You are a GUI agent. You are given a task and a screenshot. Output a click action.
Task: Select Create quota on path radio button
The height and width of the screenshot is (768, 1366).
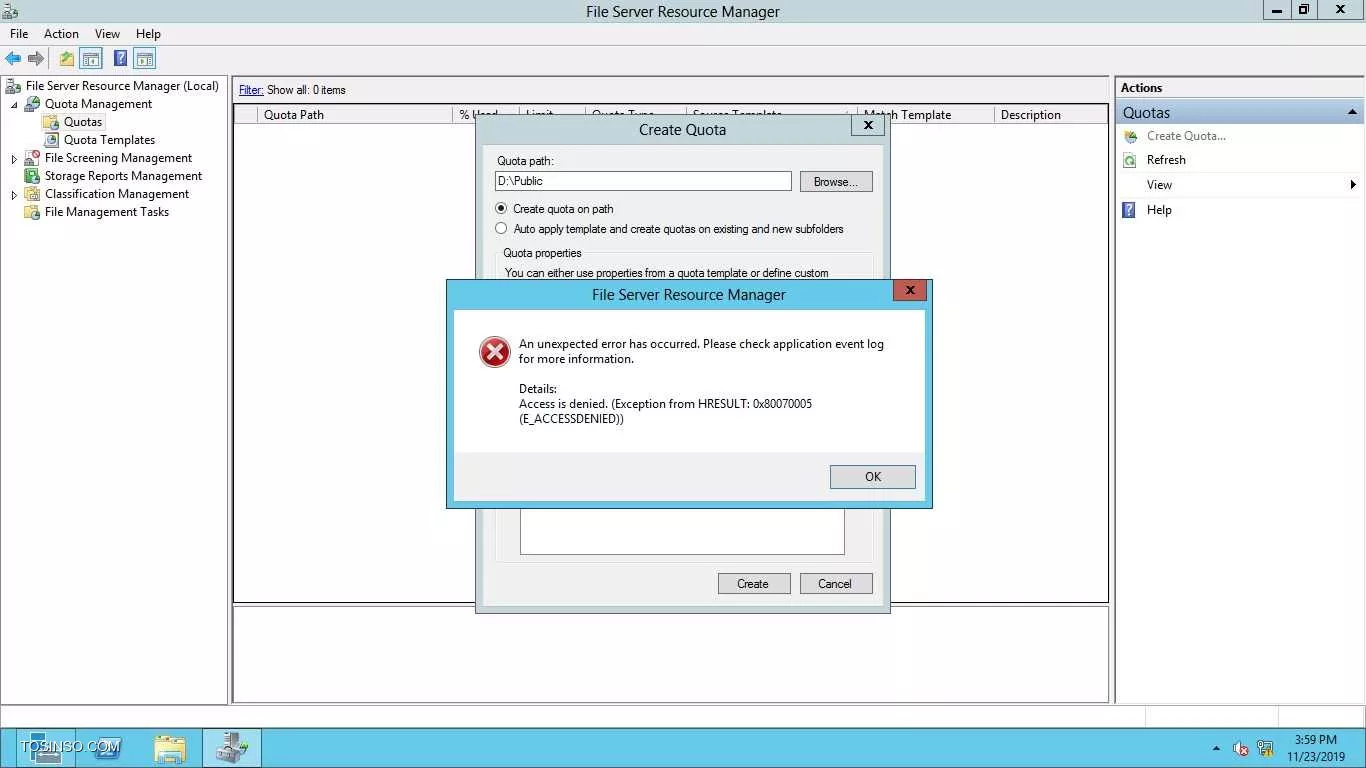502,209
